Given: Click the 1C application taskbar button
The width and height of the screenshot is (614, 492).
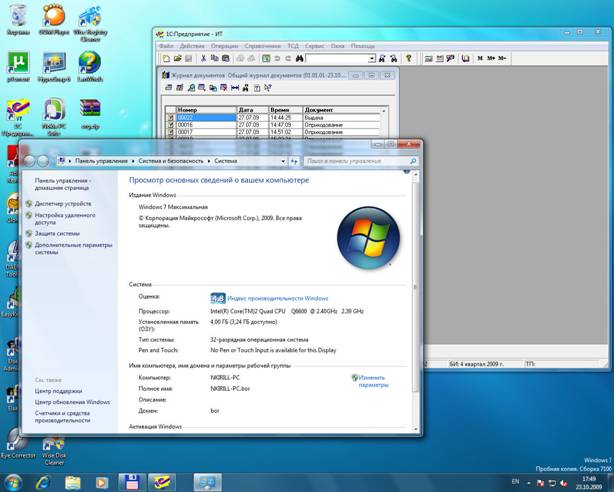Looking at the screenshot, I should [x=162, y=483].
